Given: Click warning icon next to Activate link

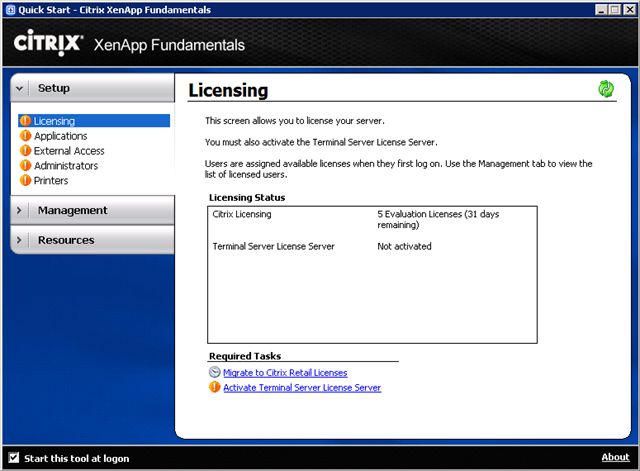Looking at the screenshot, I should (x=214, y=387).
